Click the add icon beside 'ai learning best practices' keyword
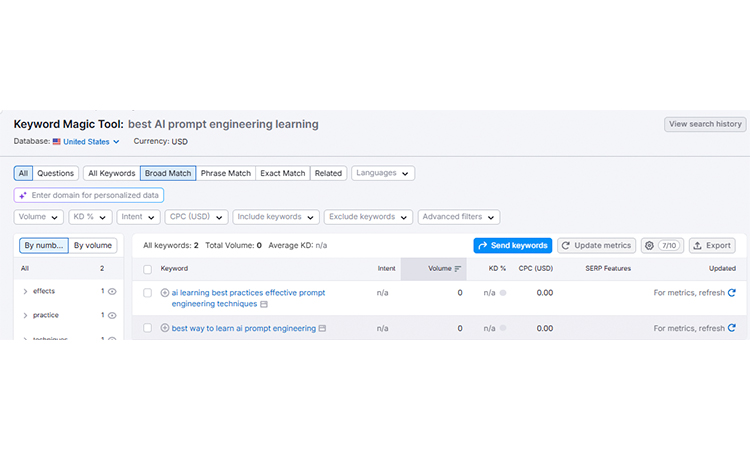This screenshot has height=450, width=750. pyautogui.click(x=165, y=293)
